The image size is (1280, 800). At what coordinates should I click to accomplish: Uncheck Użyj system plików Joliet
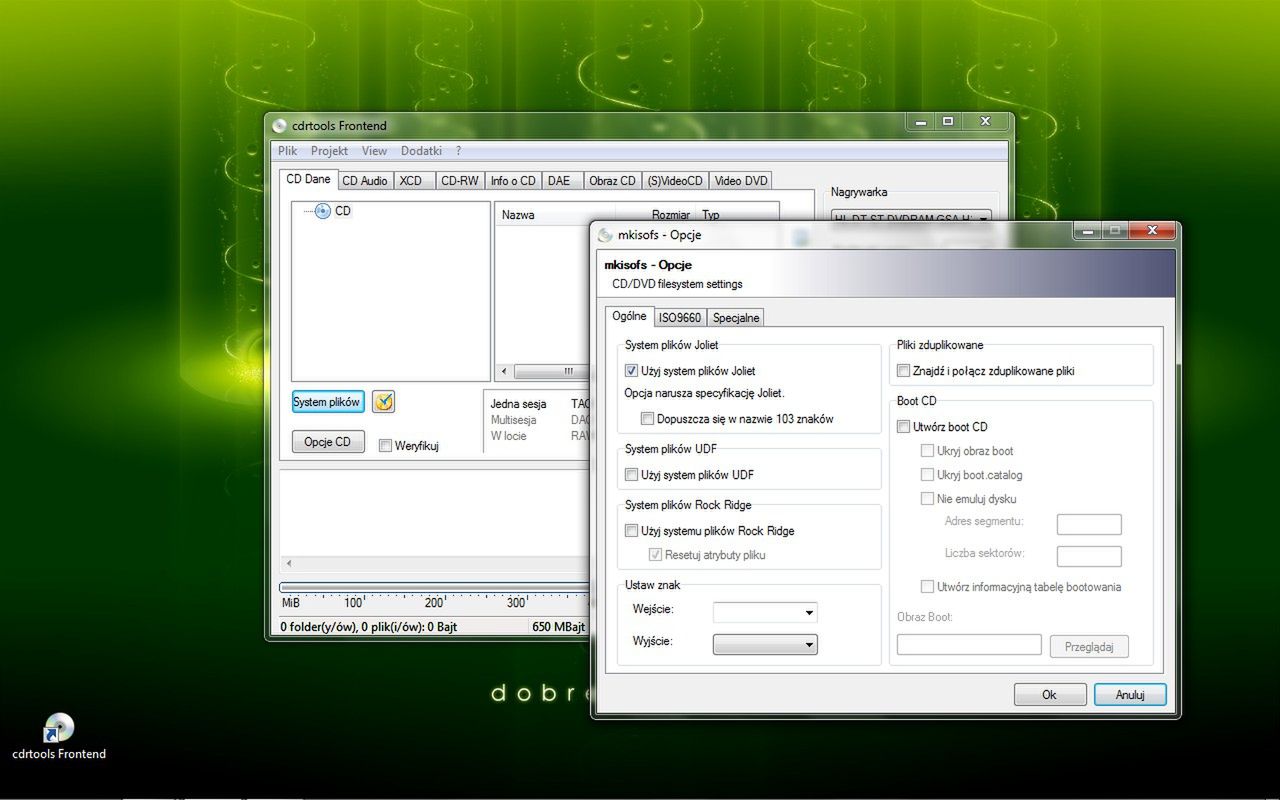631,371
